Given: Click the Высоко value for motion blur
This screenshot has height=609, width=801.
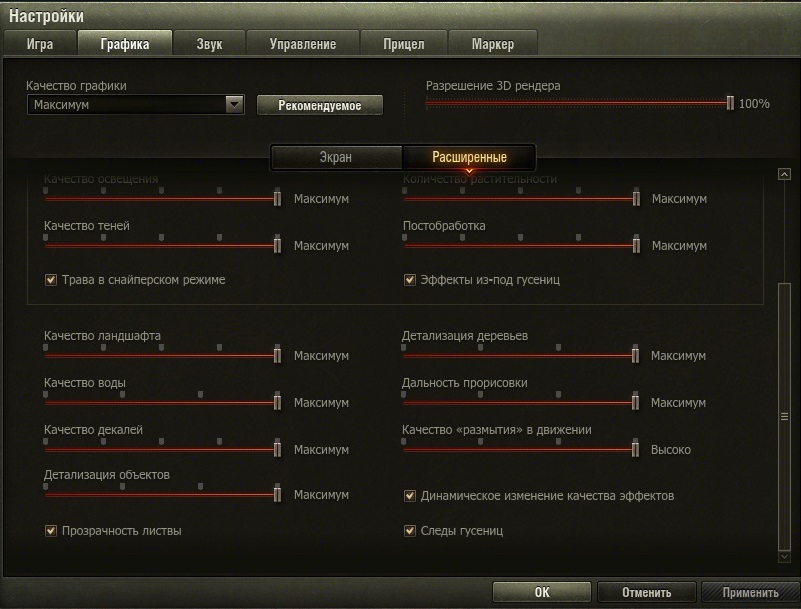Looking at the screenshot, I should (671, 450).
